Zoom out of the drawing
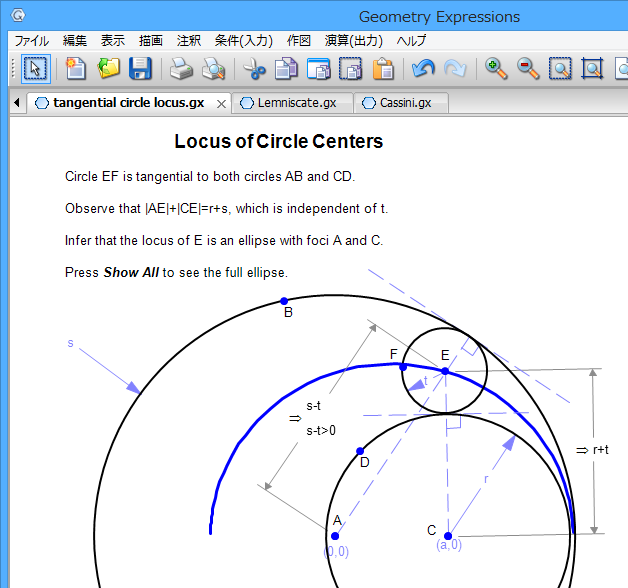The height and width of the screenshot is (588, 628). 528,69
